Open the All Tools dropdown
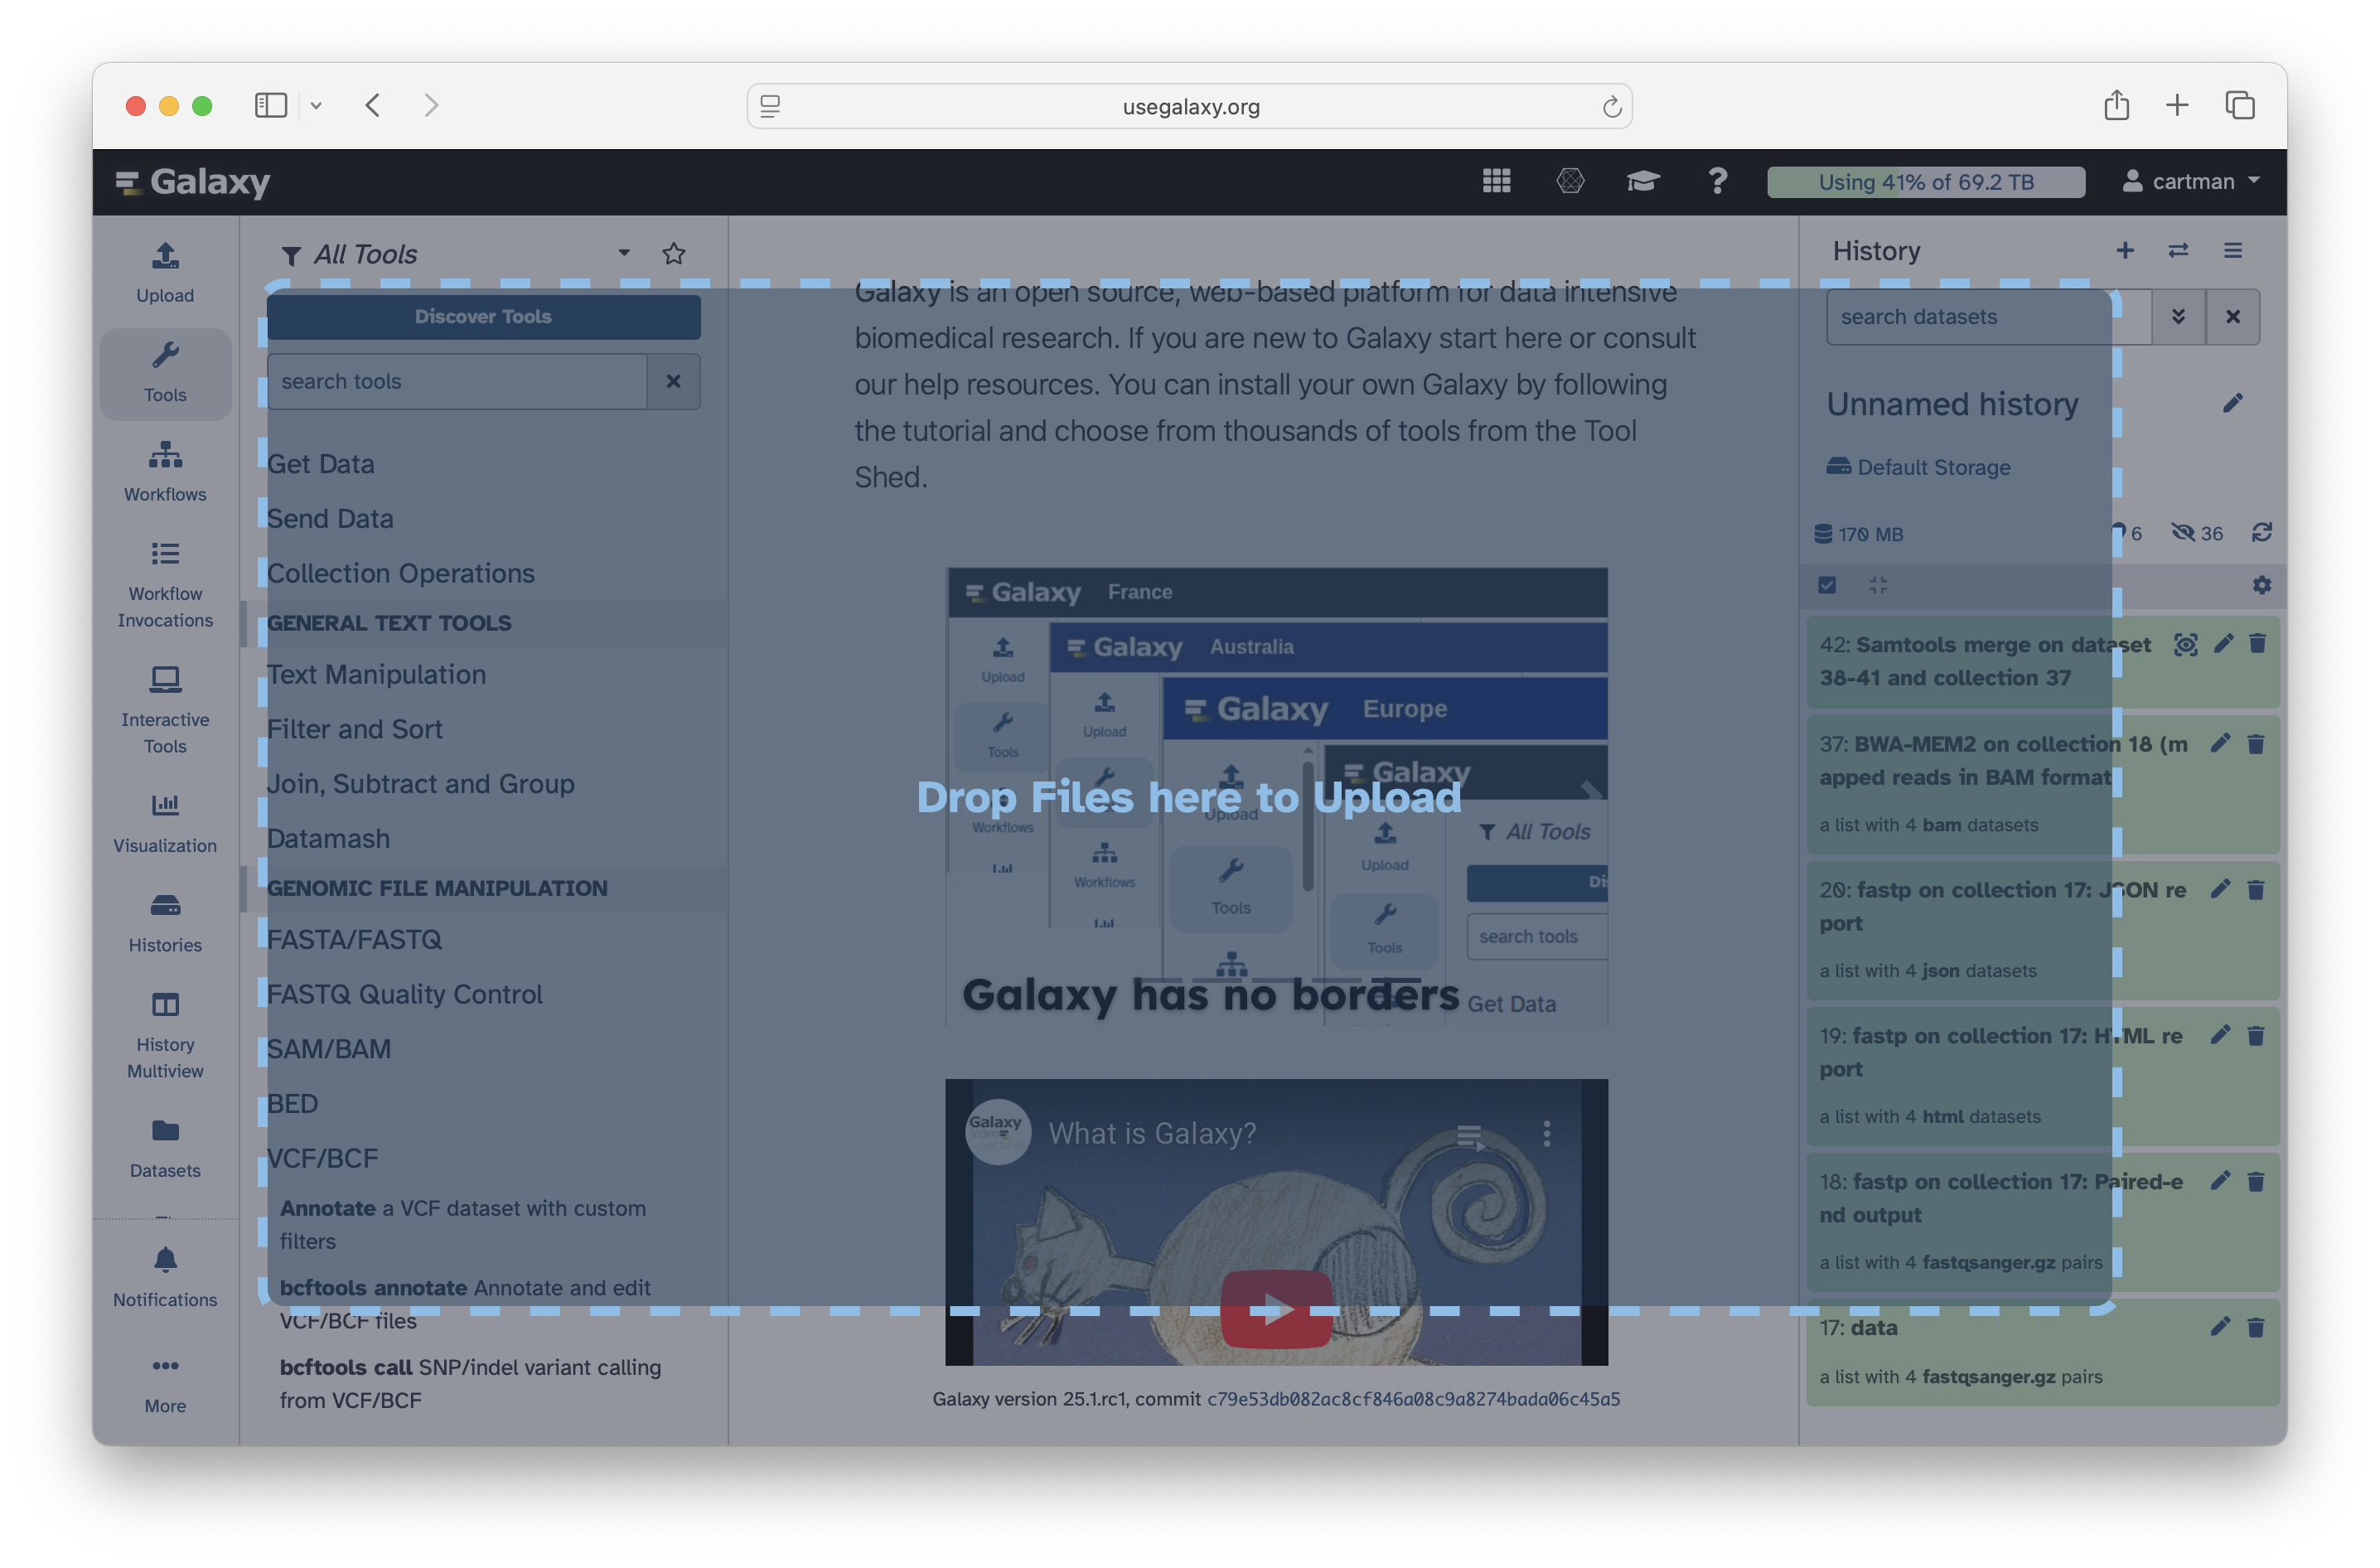This screenshot has height=1568, width=2380. 623,253
